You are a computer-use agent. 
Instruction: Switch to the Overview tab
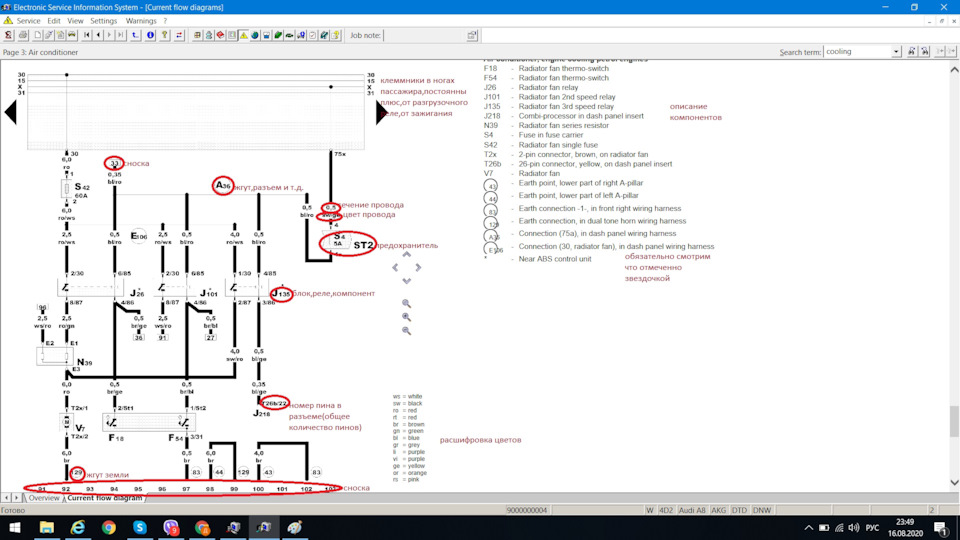[x=44, y=497]
